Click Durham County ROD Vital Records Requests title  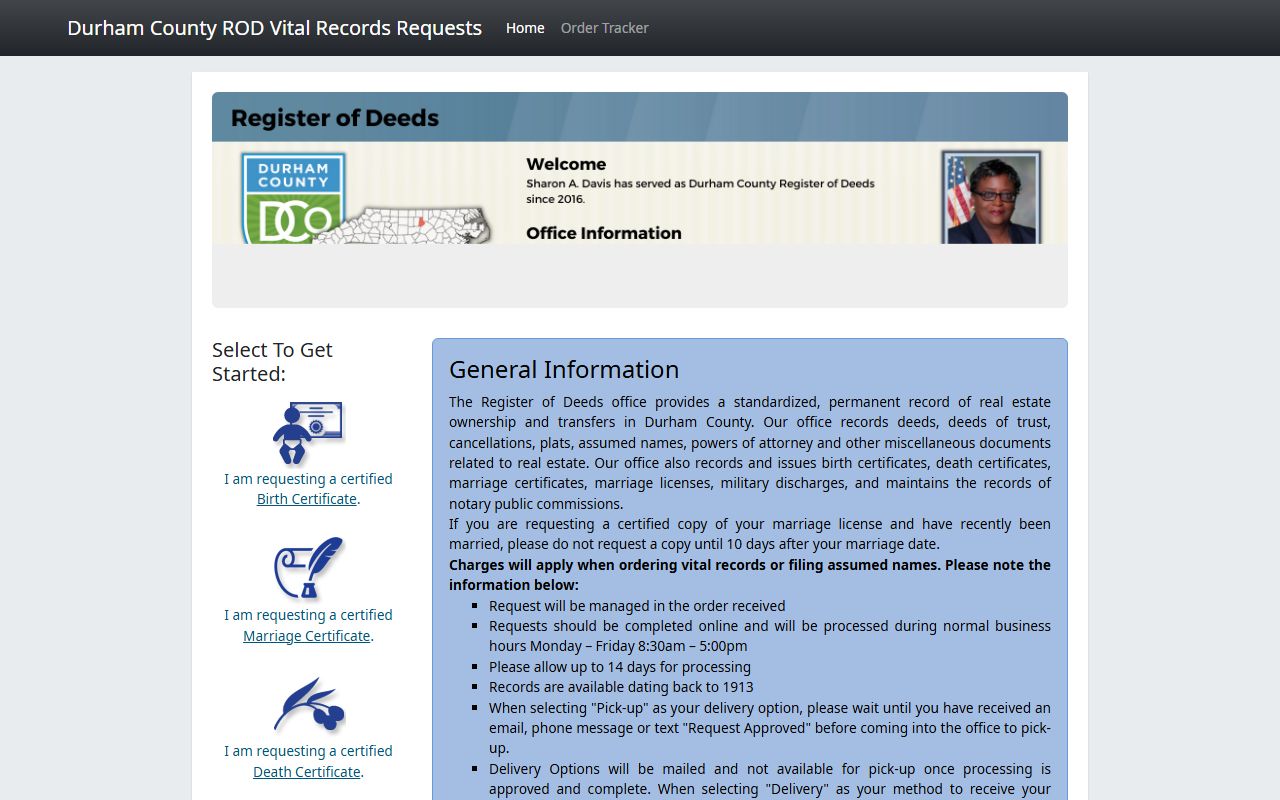coord(274,28)
